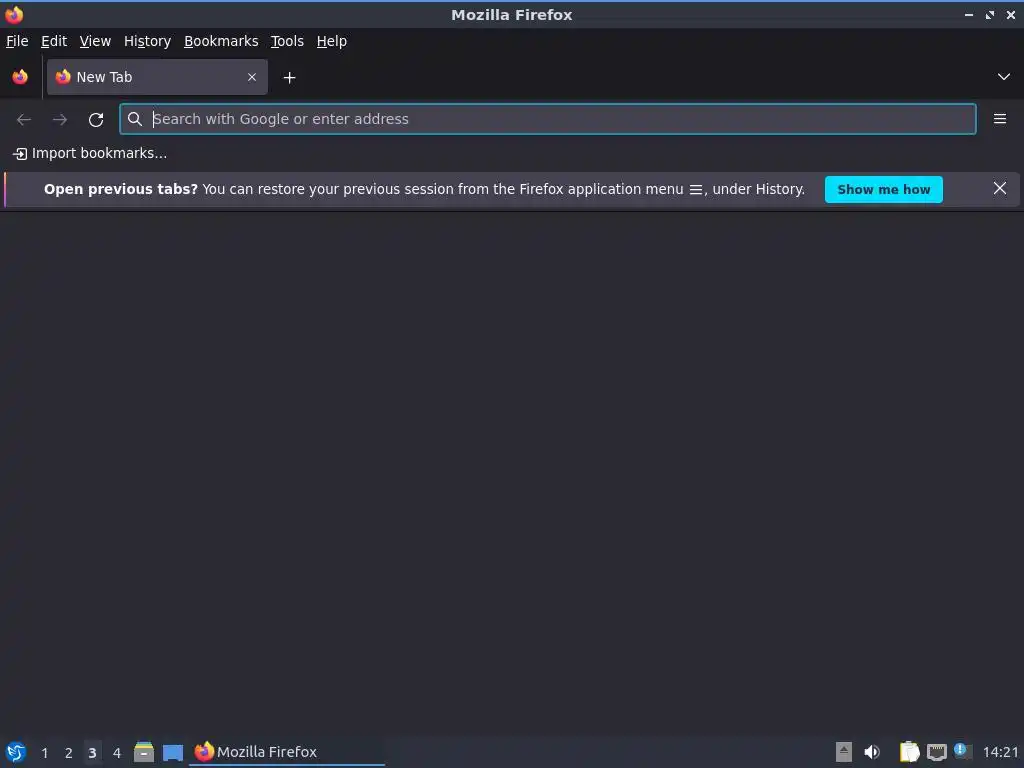The height and width of the screenshot is (768, 1024).
Task: Open the View menu
Action: pos(95,41)
